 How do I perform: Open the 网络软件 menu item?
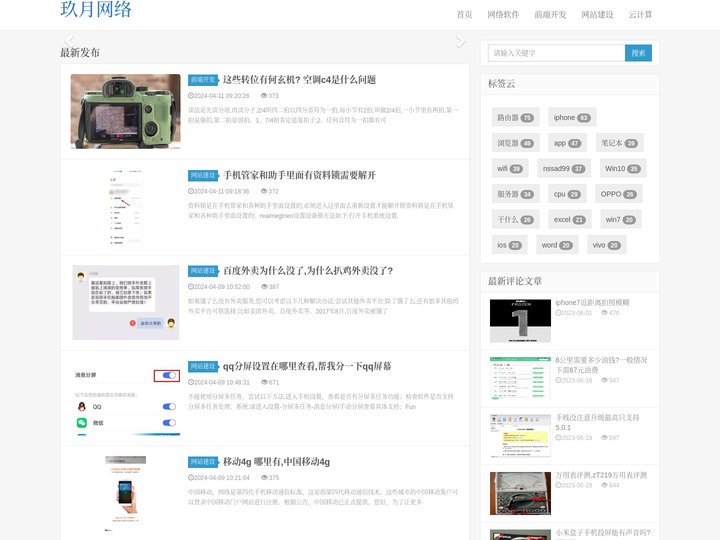(503, 15)
